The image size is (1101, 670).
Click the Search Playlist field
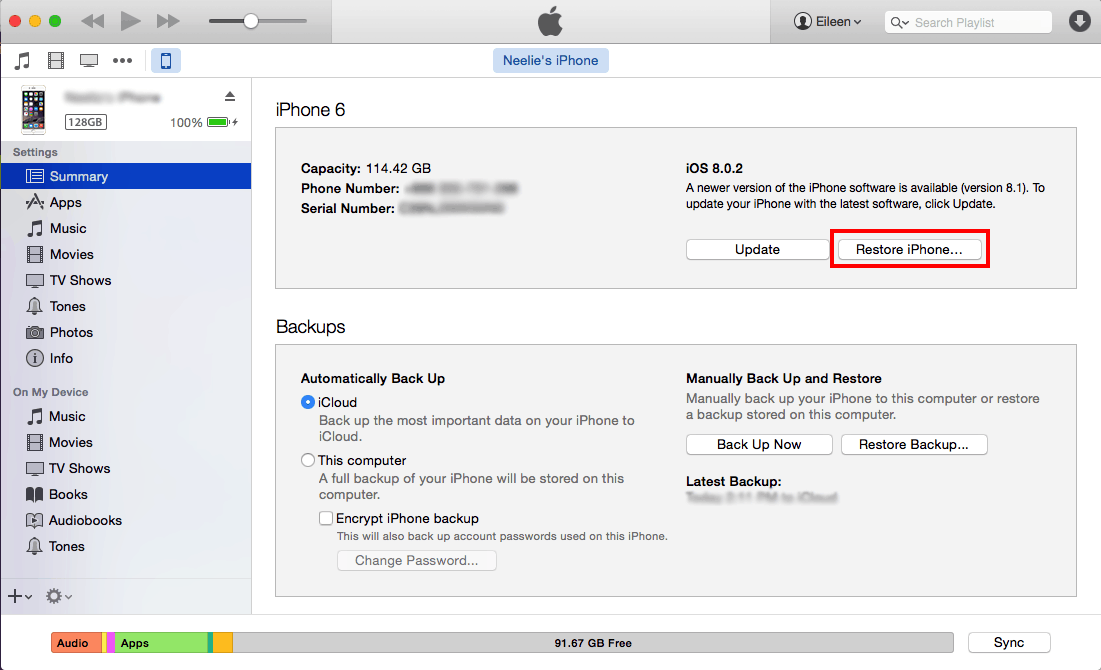tap(968, 22)
